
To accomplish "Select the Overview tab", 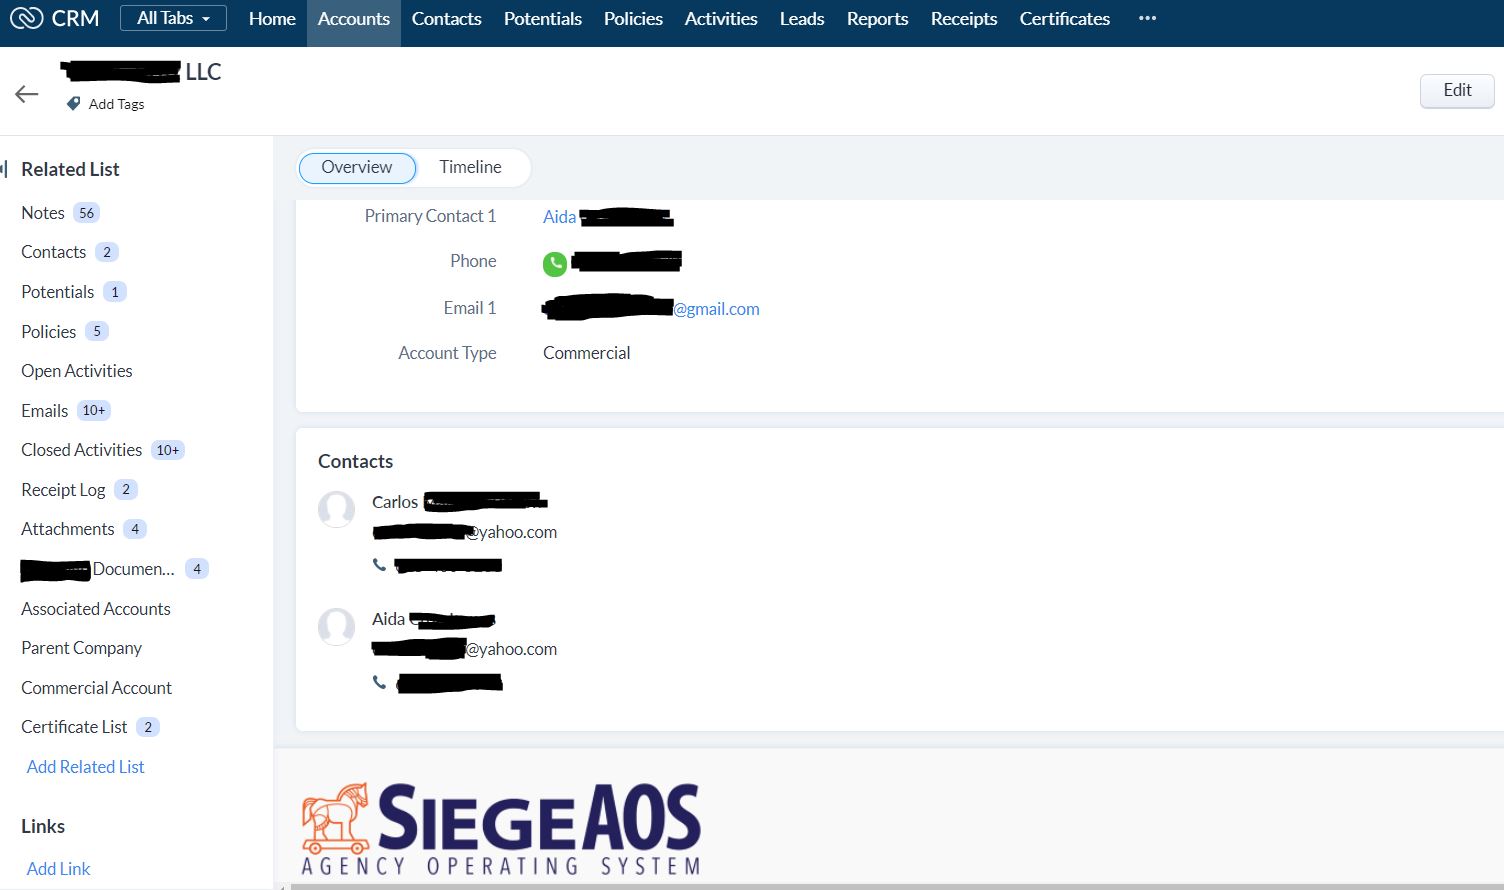I will click(357, 167).
